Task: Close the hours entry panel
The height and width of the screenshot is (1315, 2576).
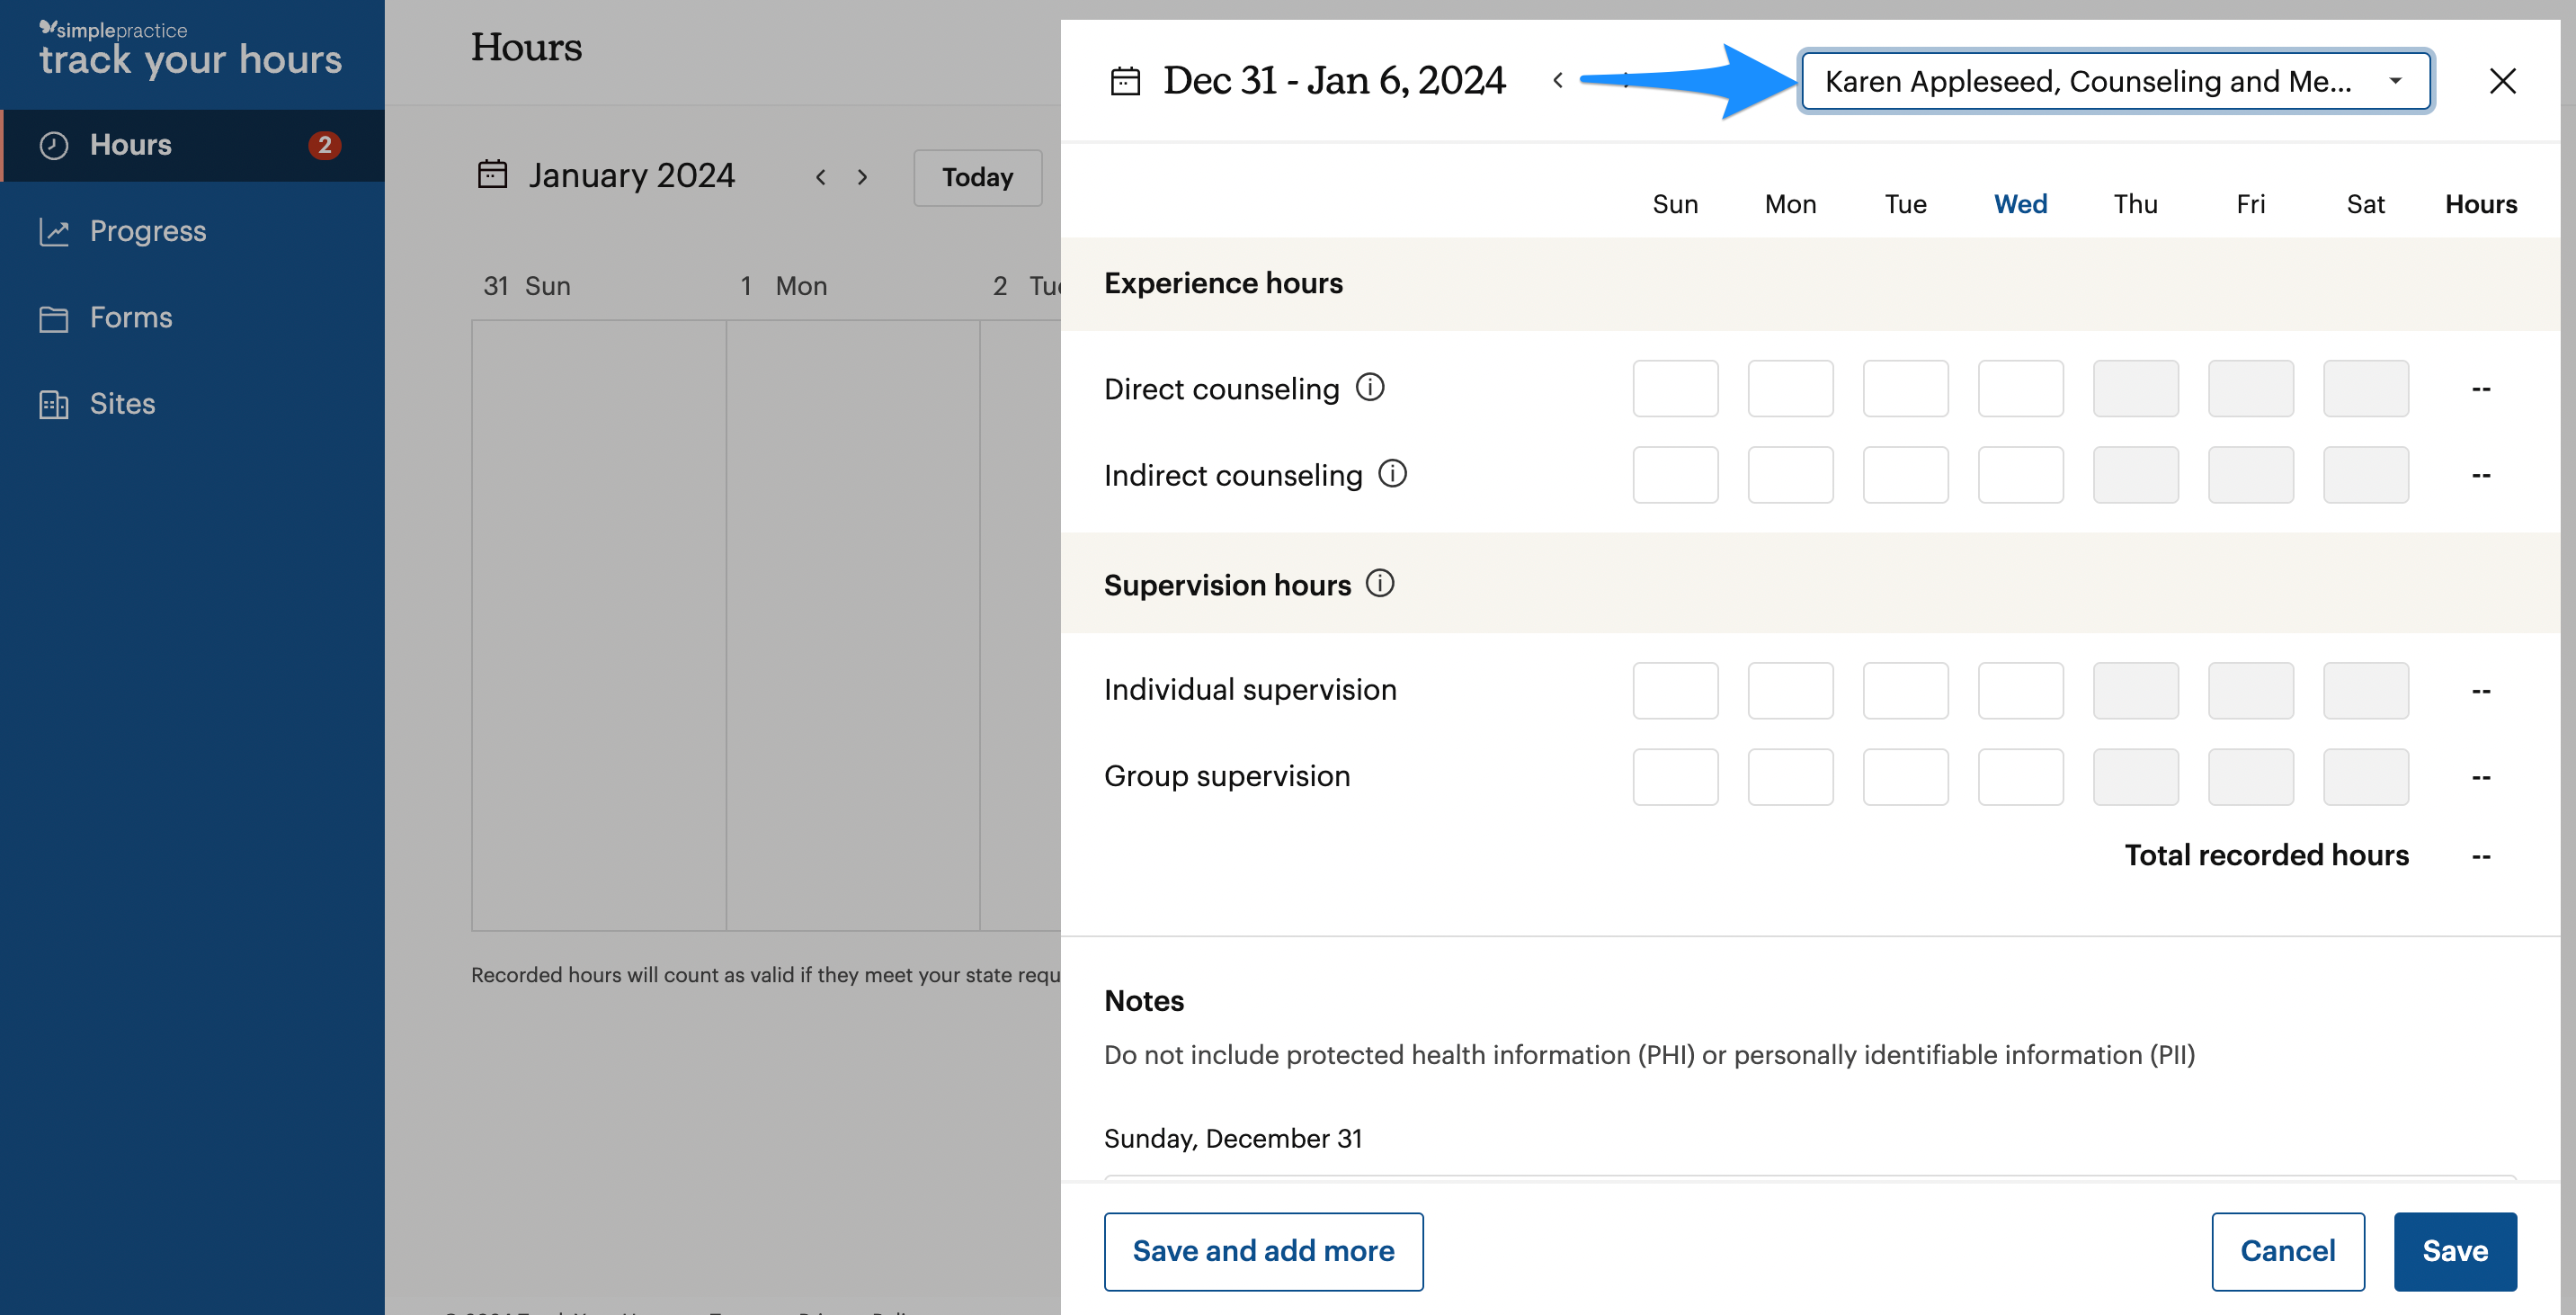Action: (x=2502, y=81)
